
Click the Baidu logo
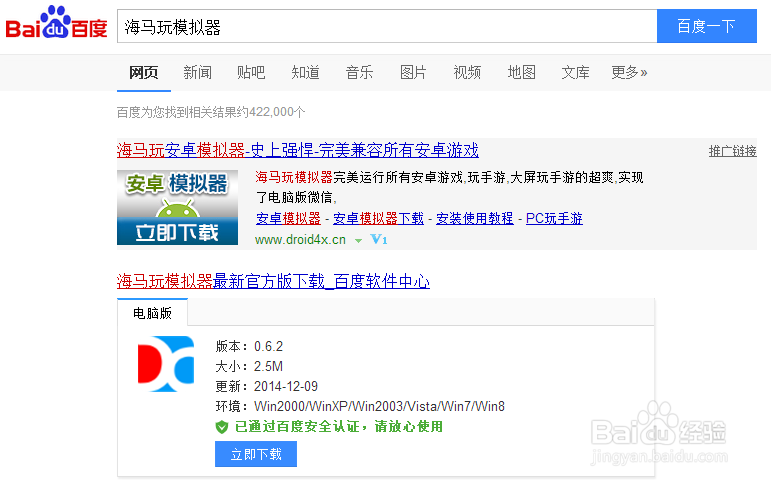(56, 23)
